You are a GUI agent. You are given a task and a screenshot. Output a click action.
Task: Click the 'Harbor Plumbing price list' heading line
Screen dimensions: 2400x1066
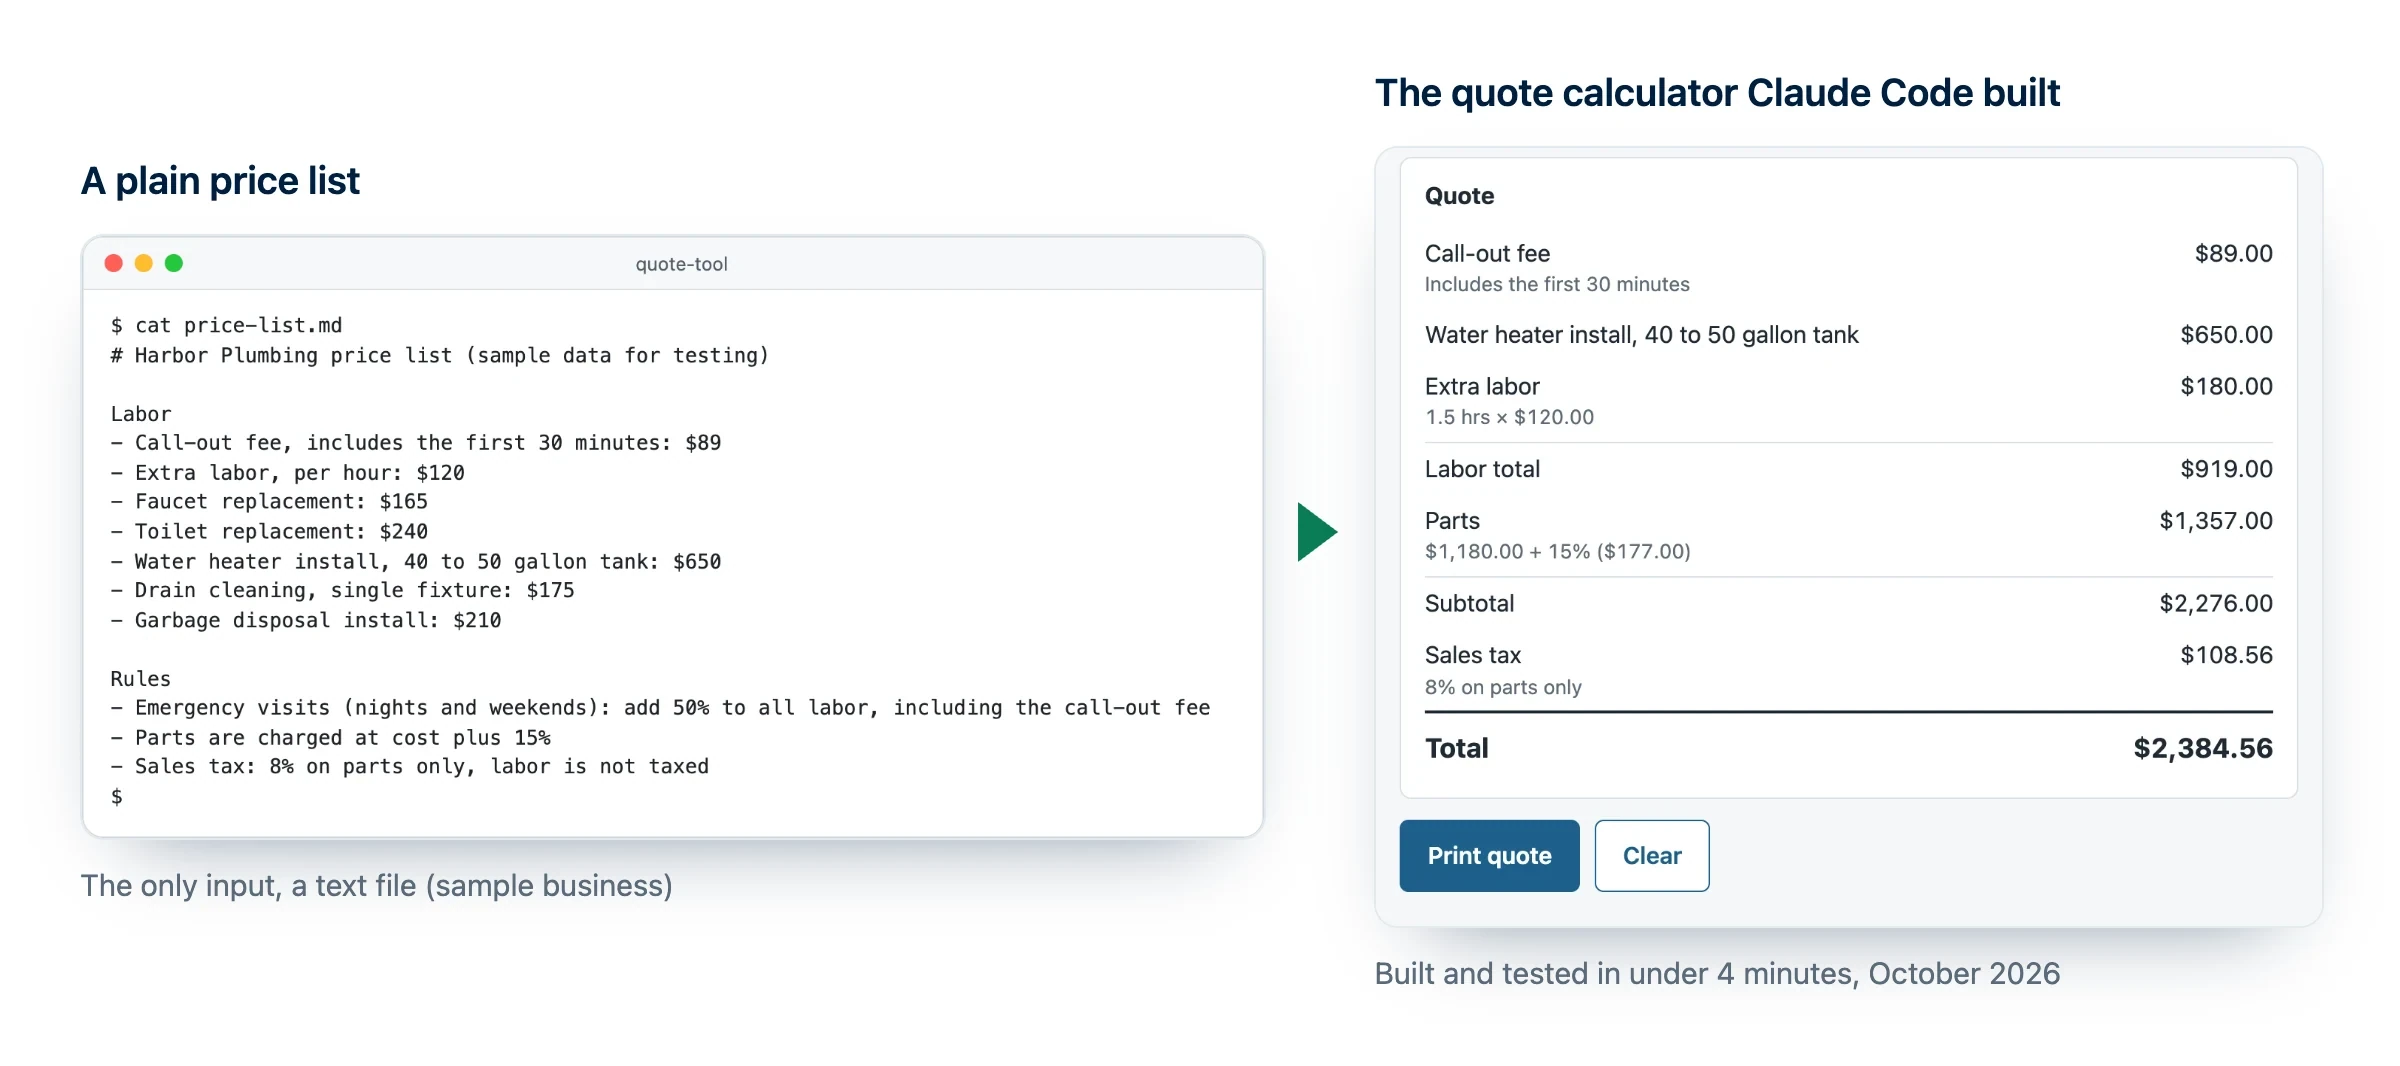[x=440, y=355]
